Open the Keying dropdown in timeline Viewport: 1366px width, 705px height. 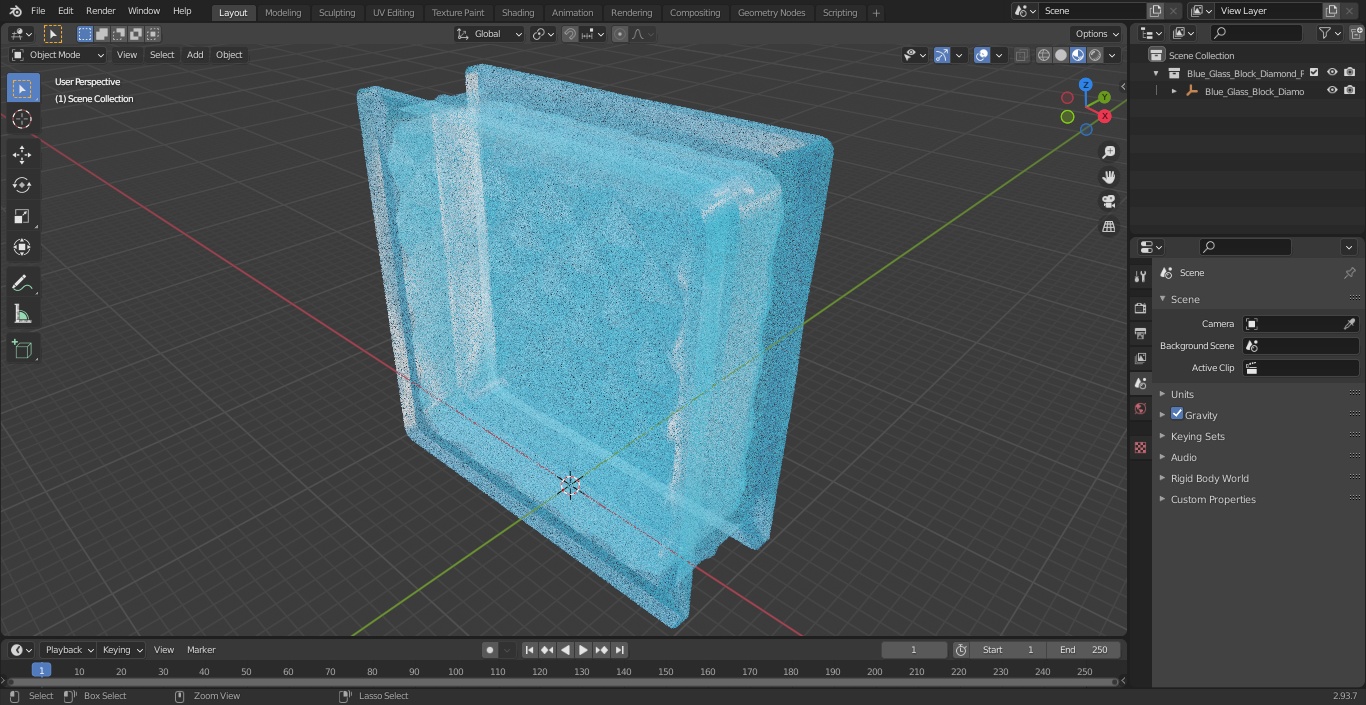pyautogui.click(x=121, y=650)
